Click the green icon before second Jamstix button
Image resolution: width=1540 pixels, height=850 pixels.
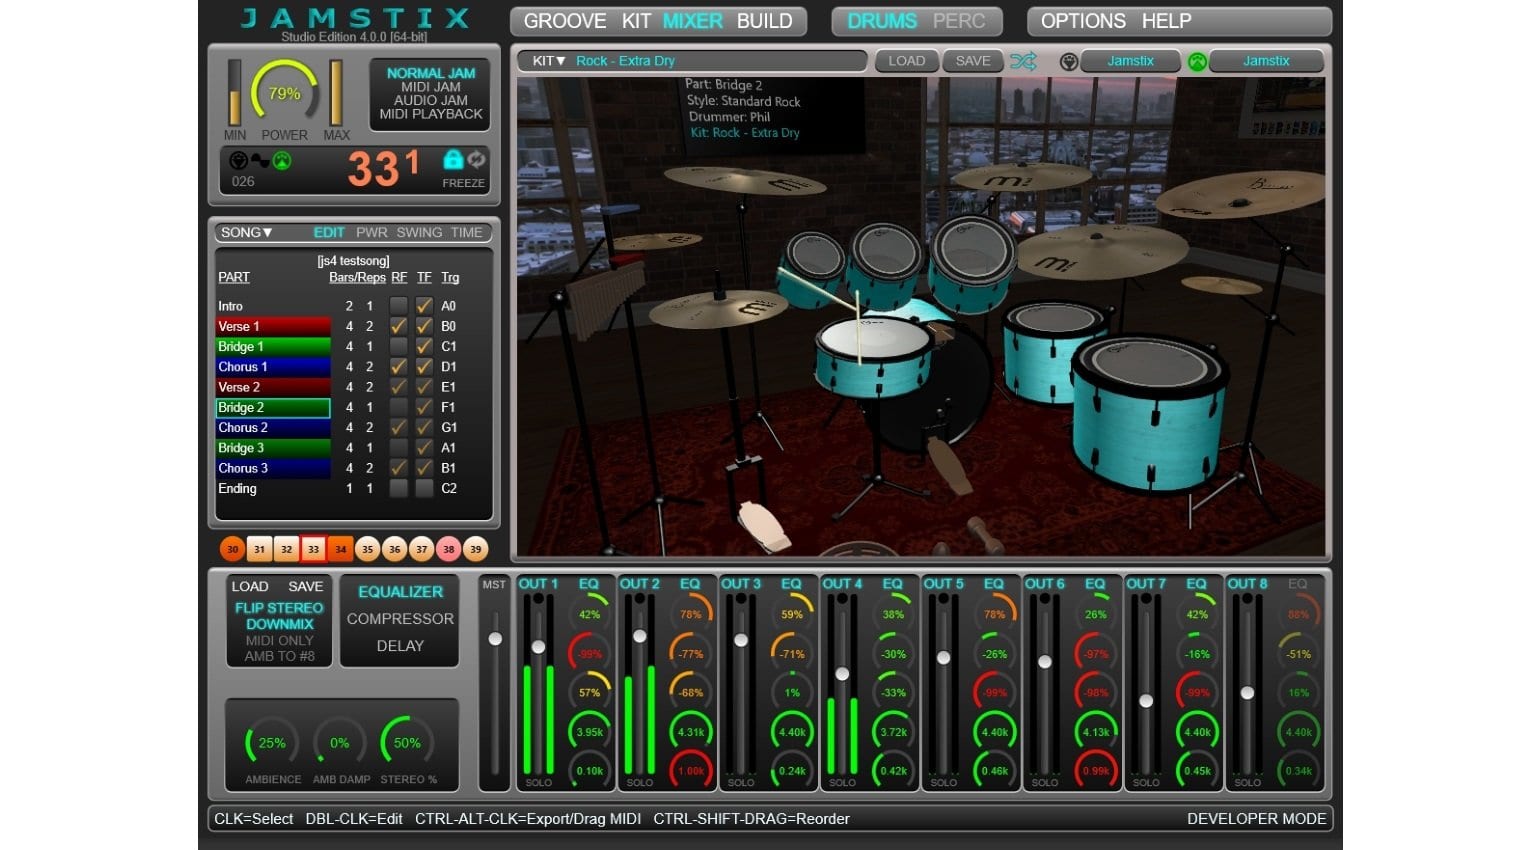pyautogui.click(x=1197, y=61)
